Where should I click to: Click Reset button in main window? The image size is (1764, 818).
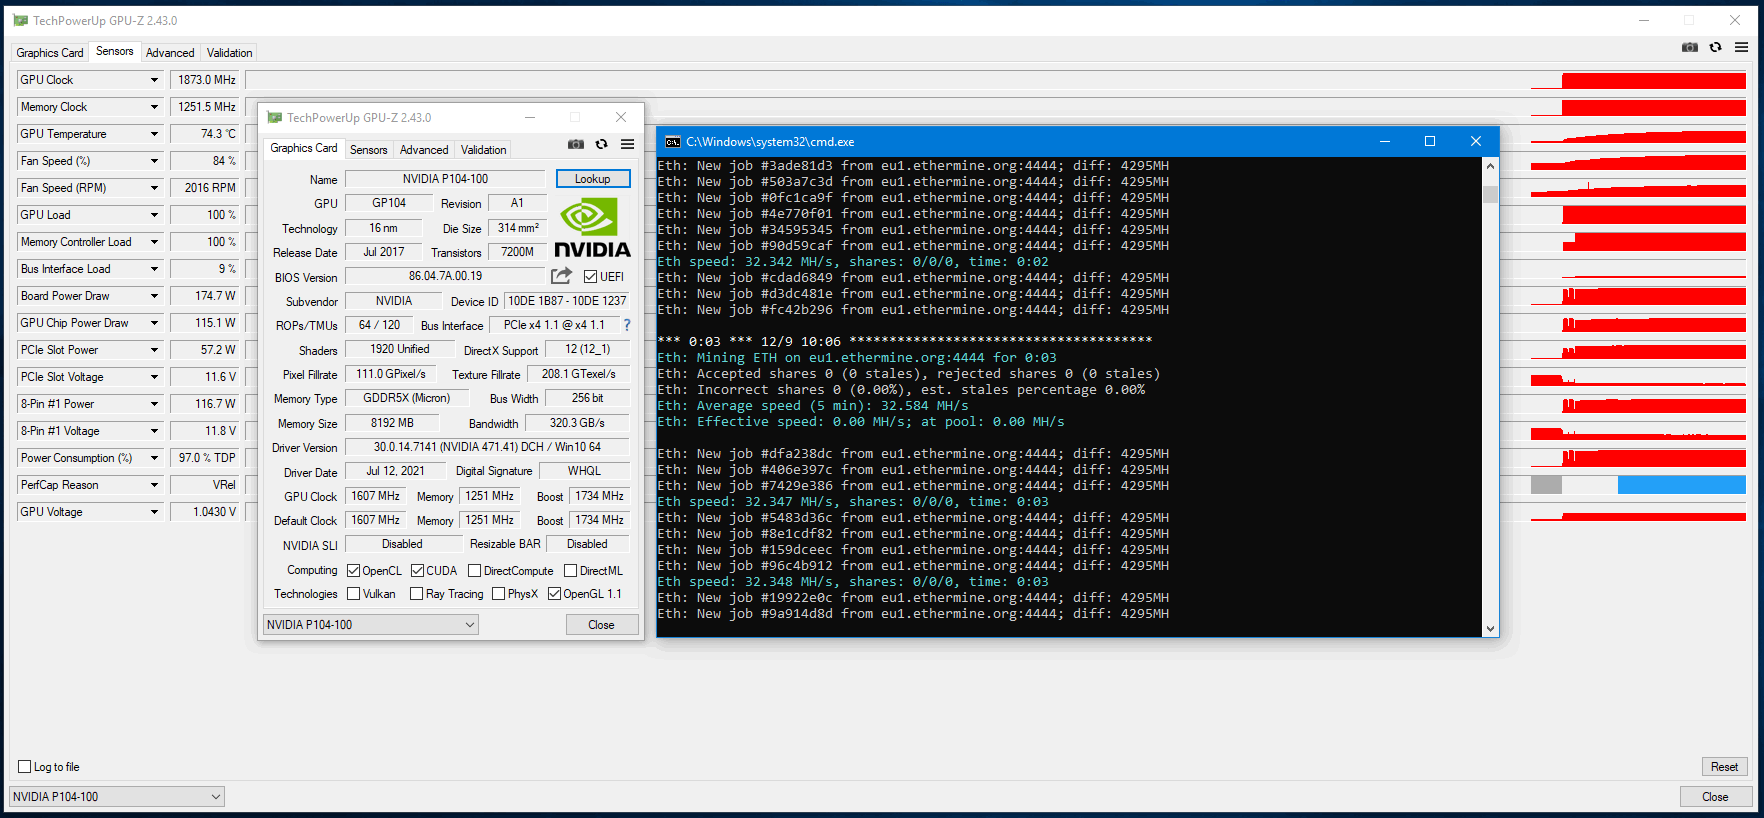coord(1724,767)
